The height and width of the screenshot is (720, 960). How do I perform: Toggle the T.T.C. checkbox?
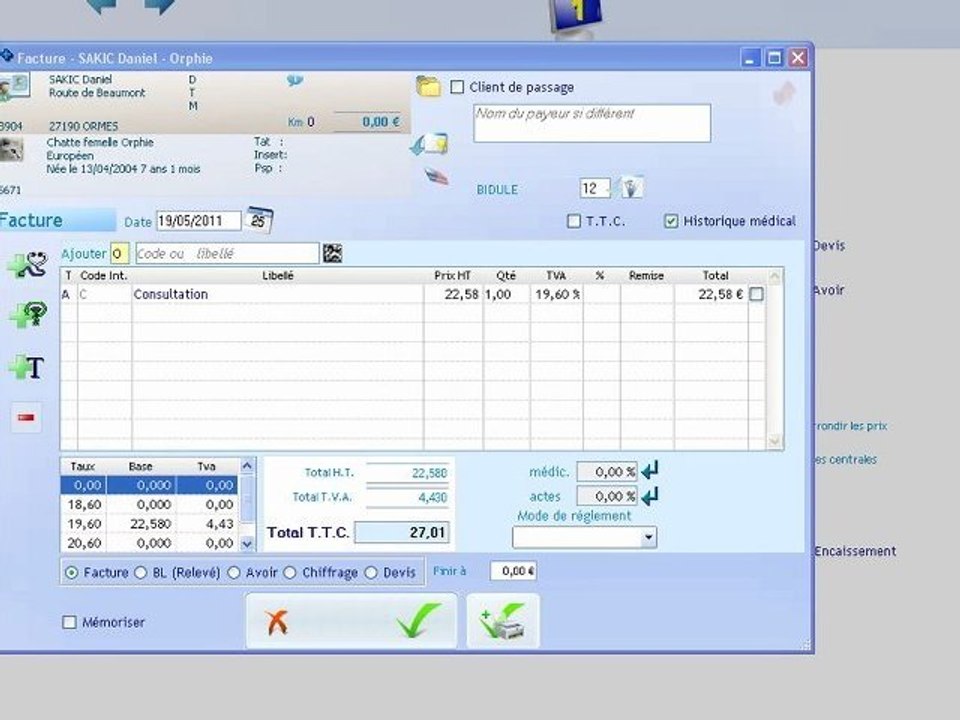pyautogui.click(x=574, y=221)
